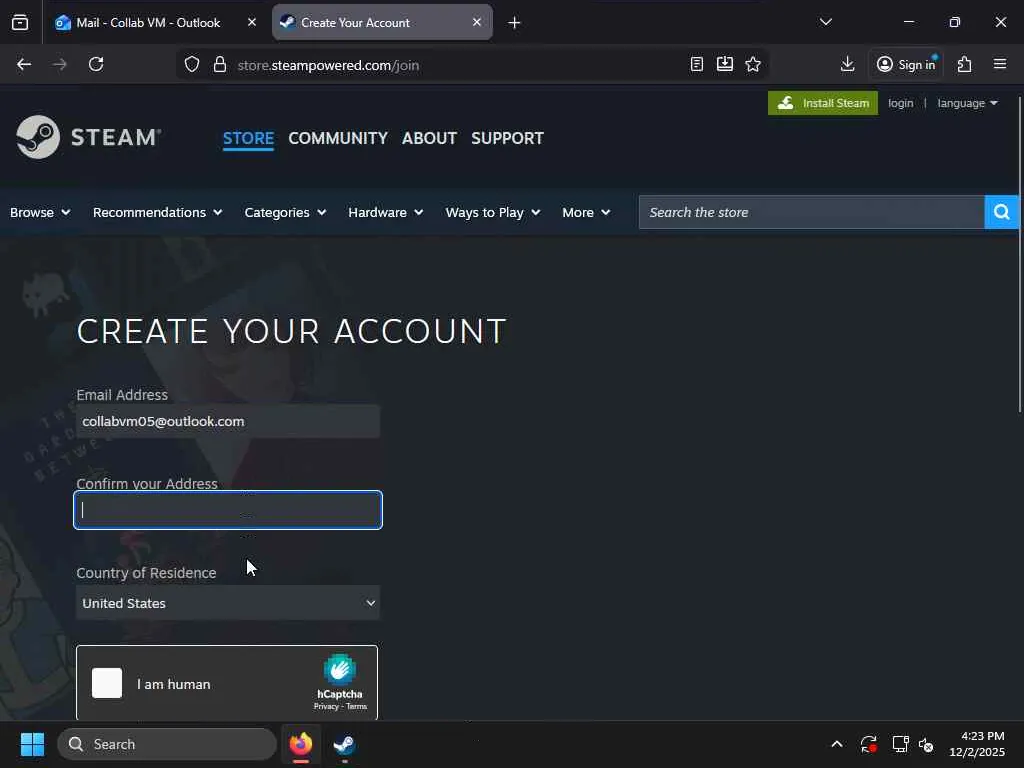The image size is (1024, 768).
Task: Open Windows Start menu
Action: coord(32,744)
